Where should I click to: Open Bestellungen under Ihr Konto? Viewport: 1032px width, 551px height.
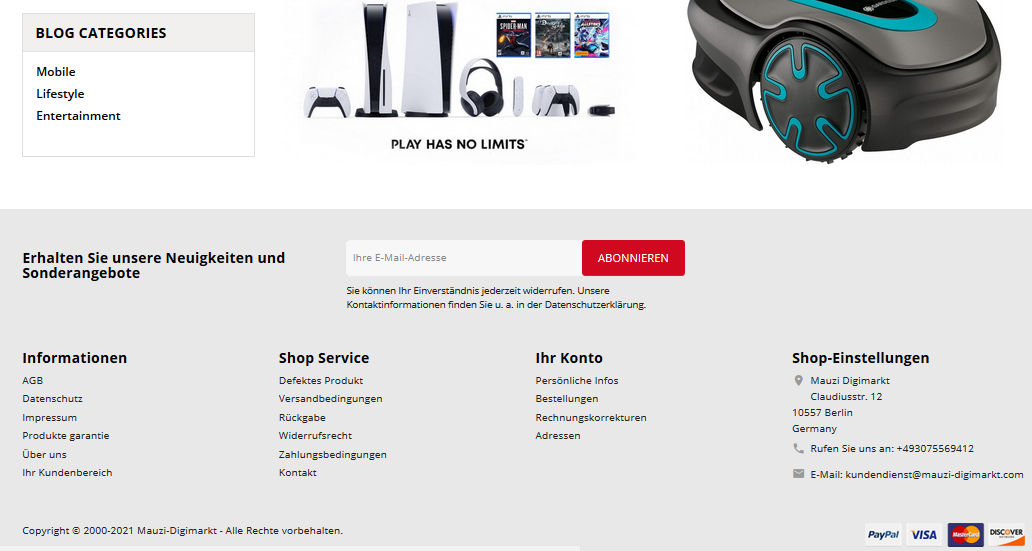[567, 398]
